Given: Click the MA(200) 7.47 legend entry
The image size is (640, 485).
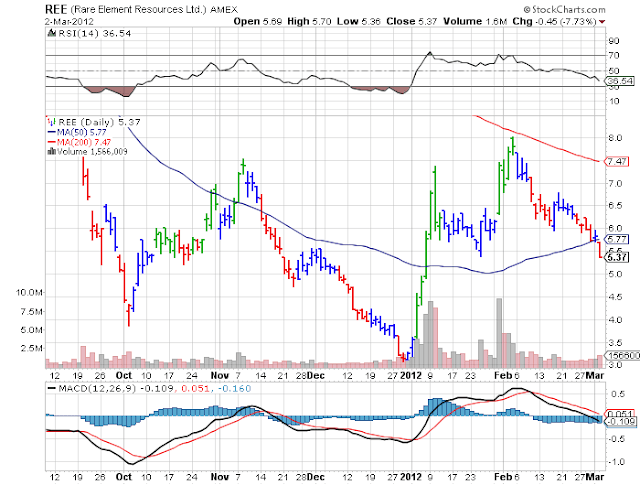Looking at the screenshot, I should 84,142.
